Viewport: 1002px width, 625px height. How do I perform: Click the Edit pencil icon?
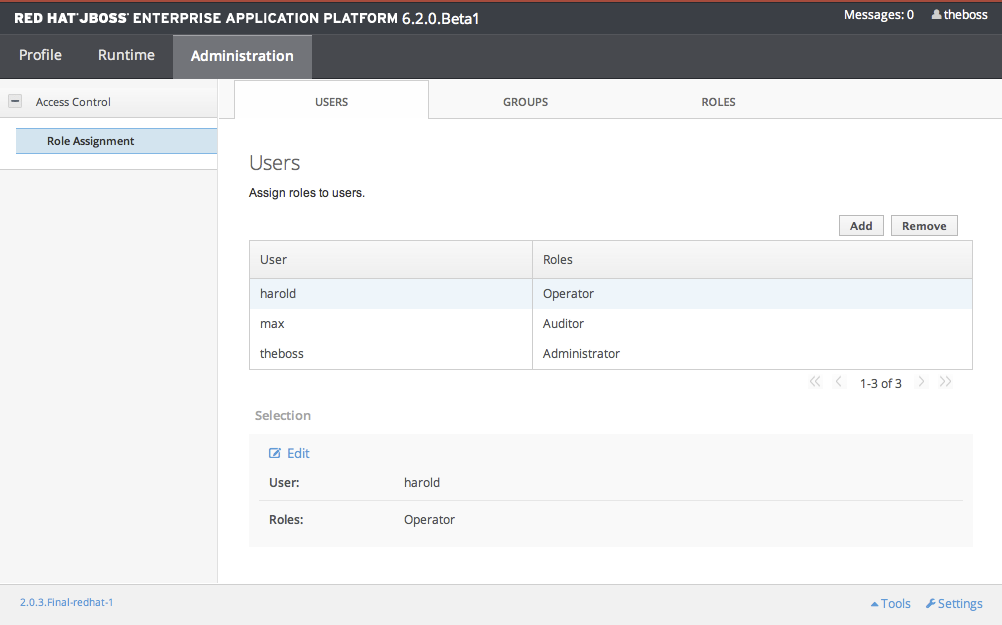tap(275, 454)
